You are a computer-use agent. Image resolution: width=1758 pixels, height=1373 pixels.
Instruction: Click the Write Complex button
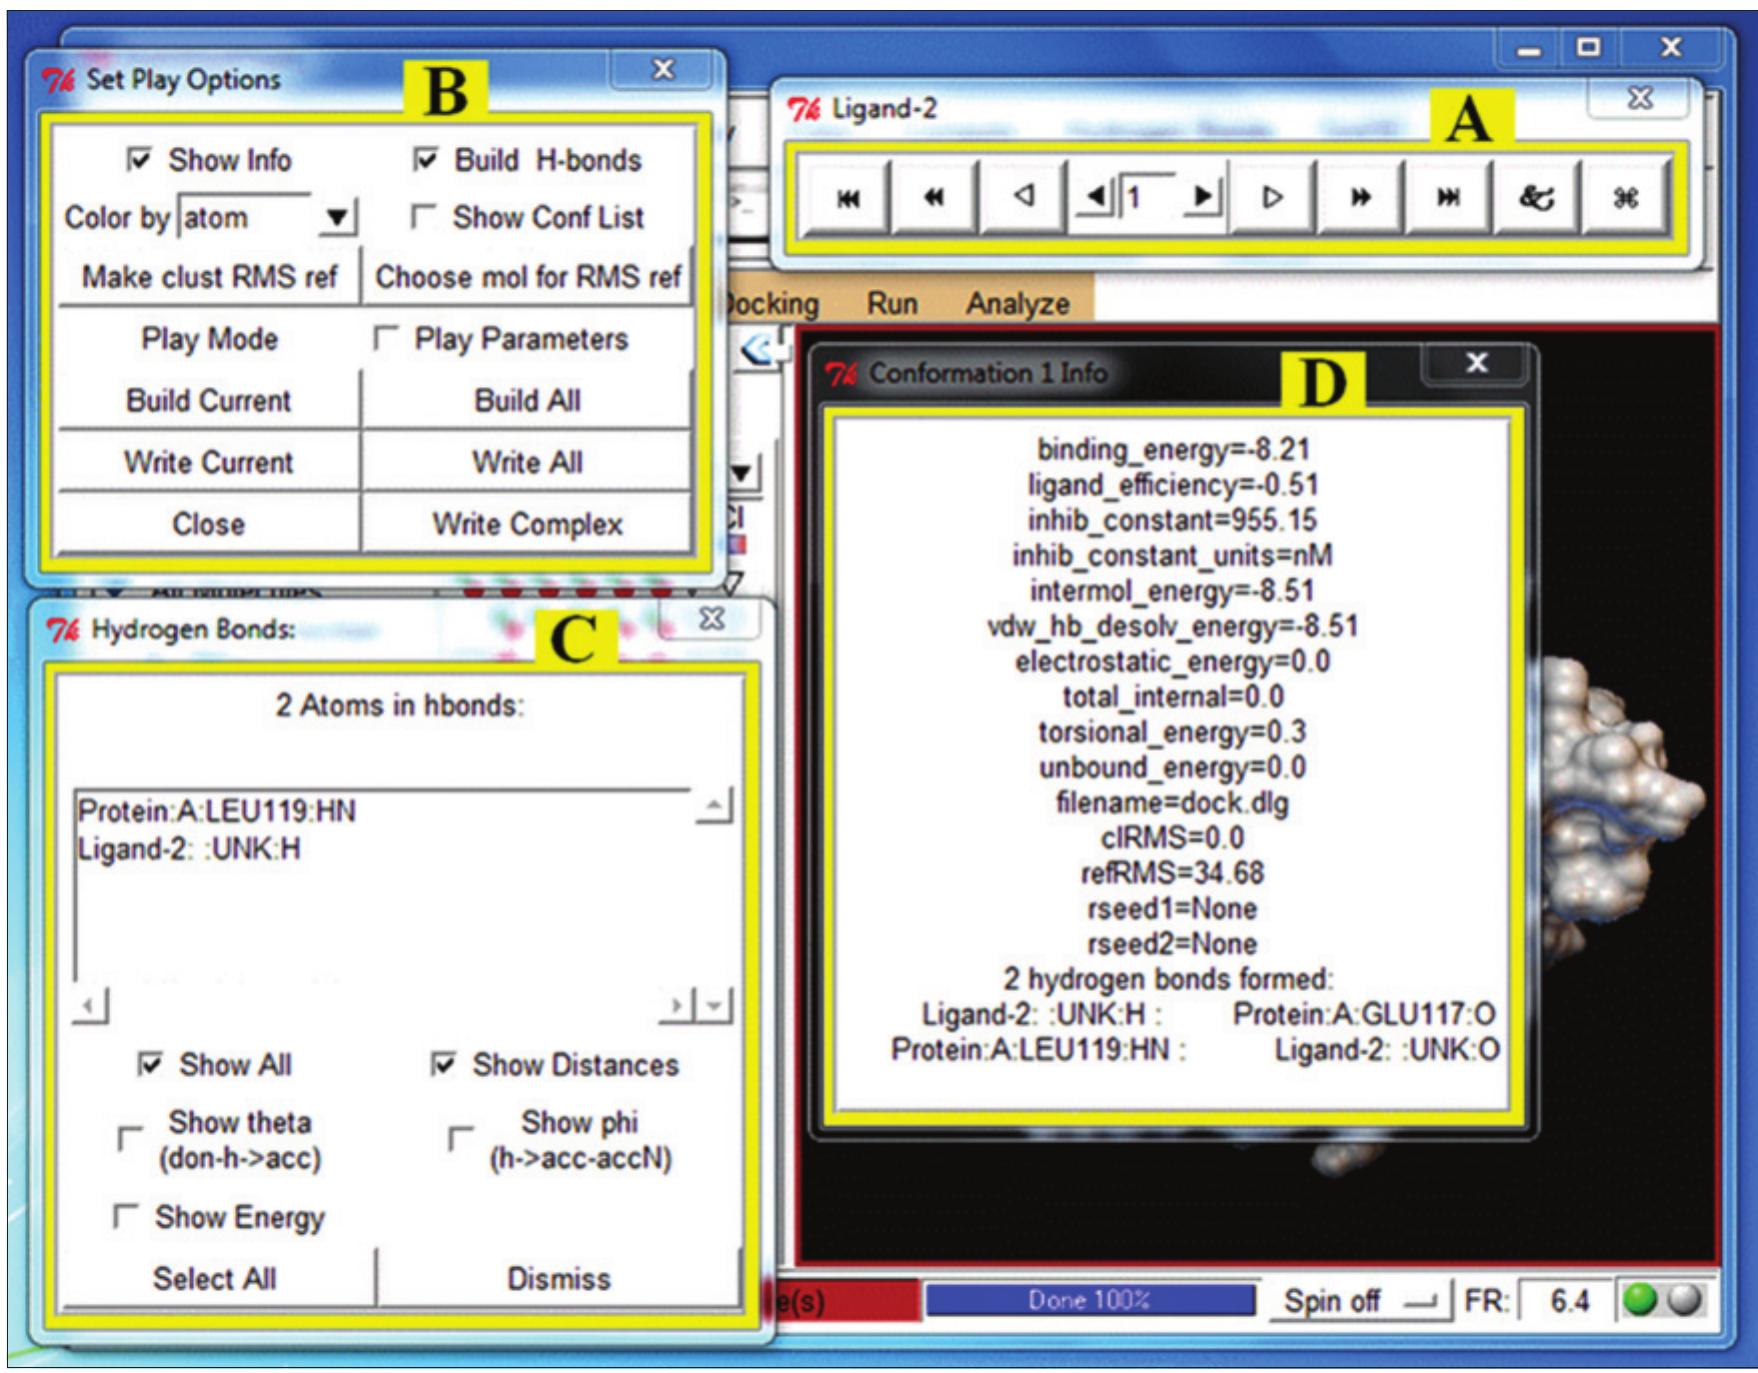click(x=527, y=524)
